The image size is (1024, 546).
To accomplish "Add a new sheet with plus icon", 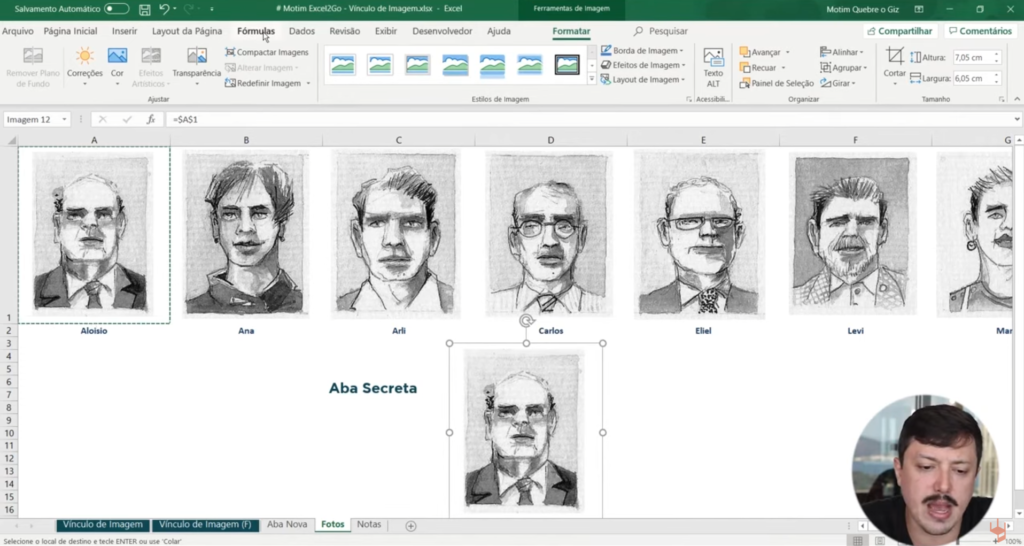I will (x=411, y=526).
